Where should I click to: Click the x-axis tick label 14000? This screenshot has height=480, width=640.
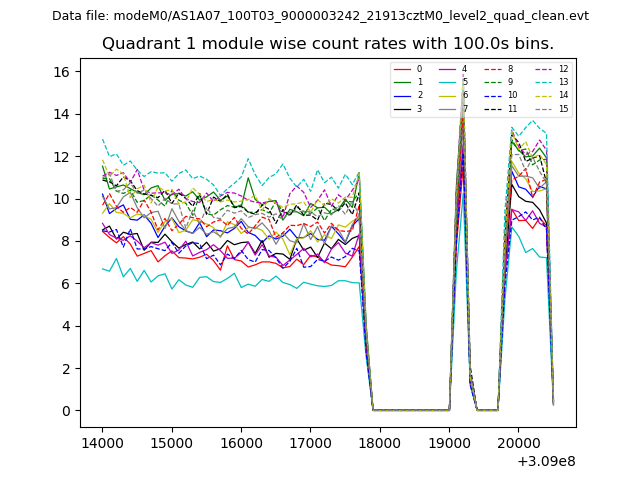click(x=102, y=441)
